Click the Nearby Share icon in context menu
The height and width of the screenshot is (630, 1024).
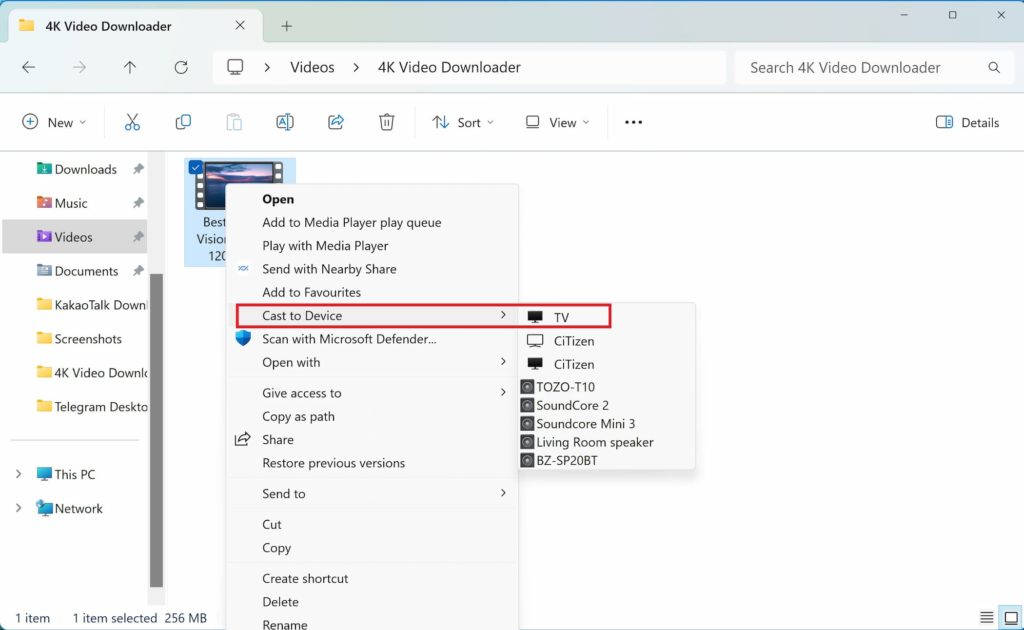(x=243, y=268)
